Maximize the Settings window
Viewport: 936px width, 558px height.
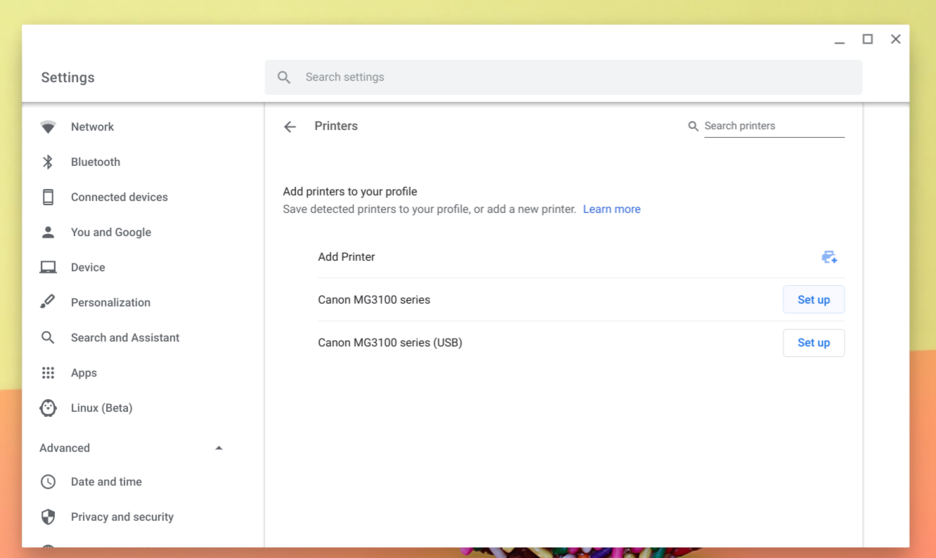[x=867, y=39]
